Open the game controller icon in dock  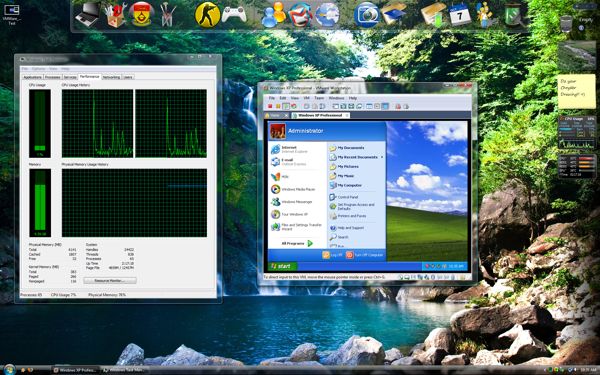coord(234,15)
